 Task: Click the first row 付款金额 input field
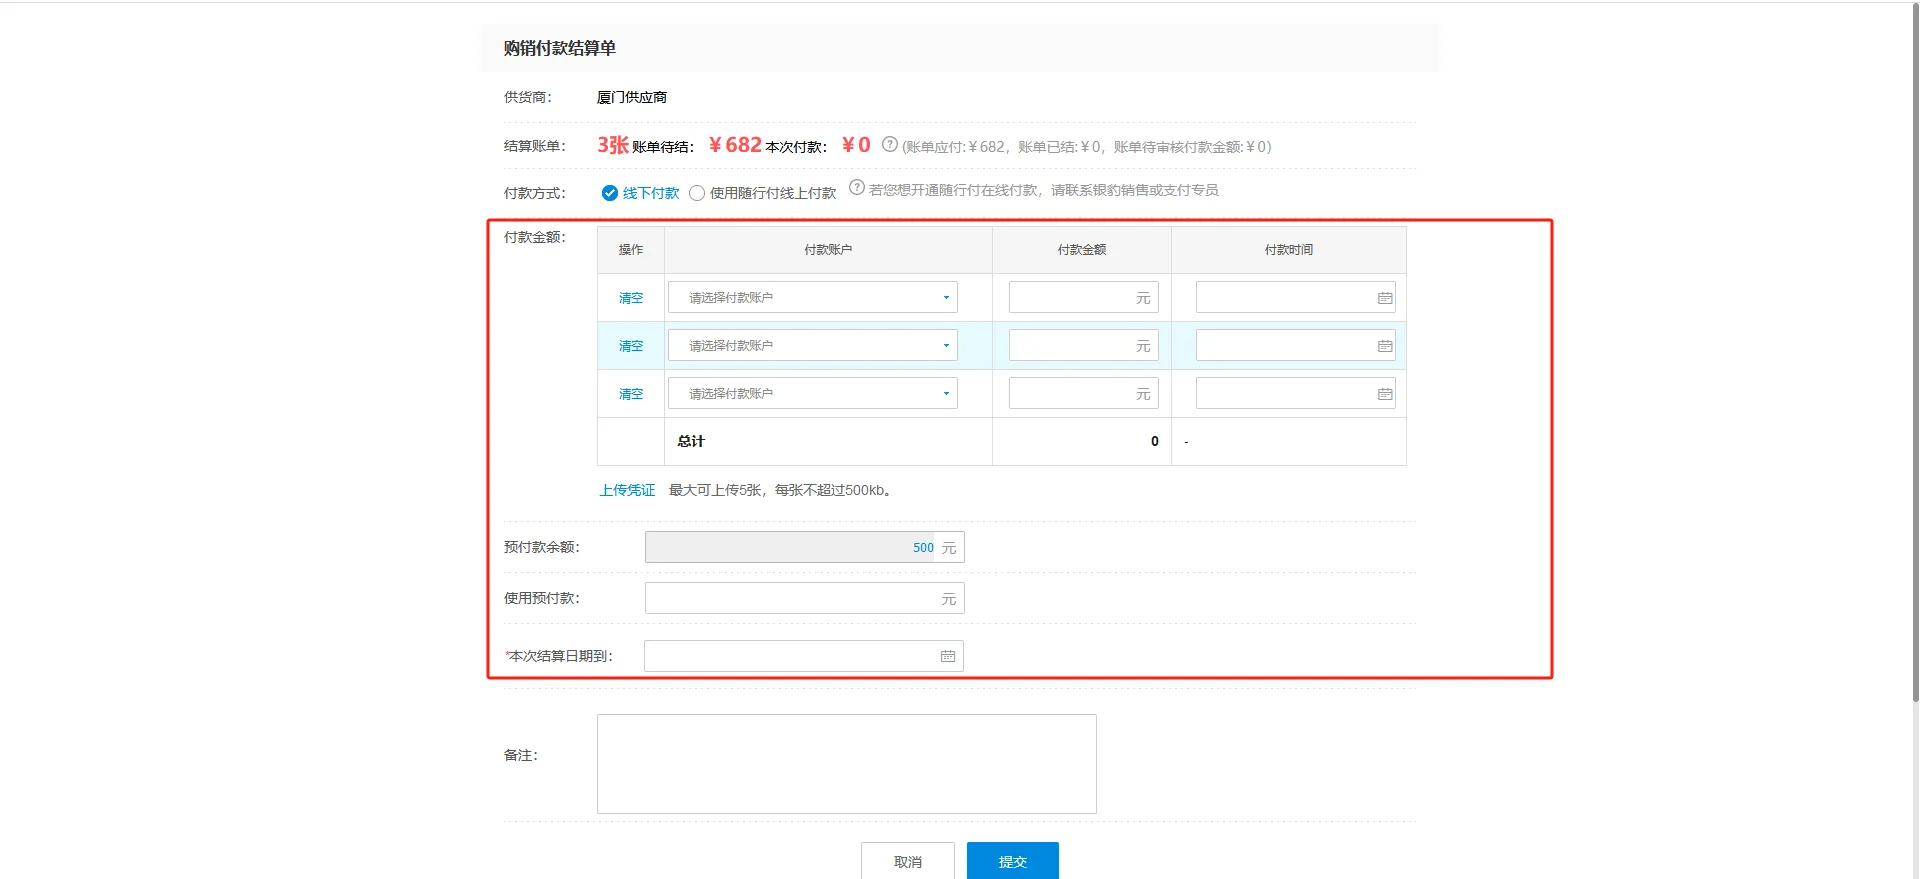pos(1072,298)
